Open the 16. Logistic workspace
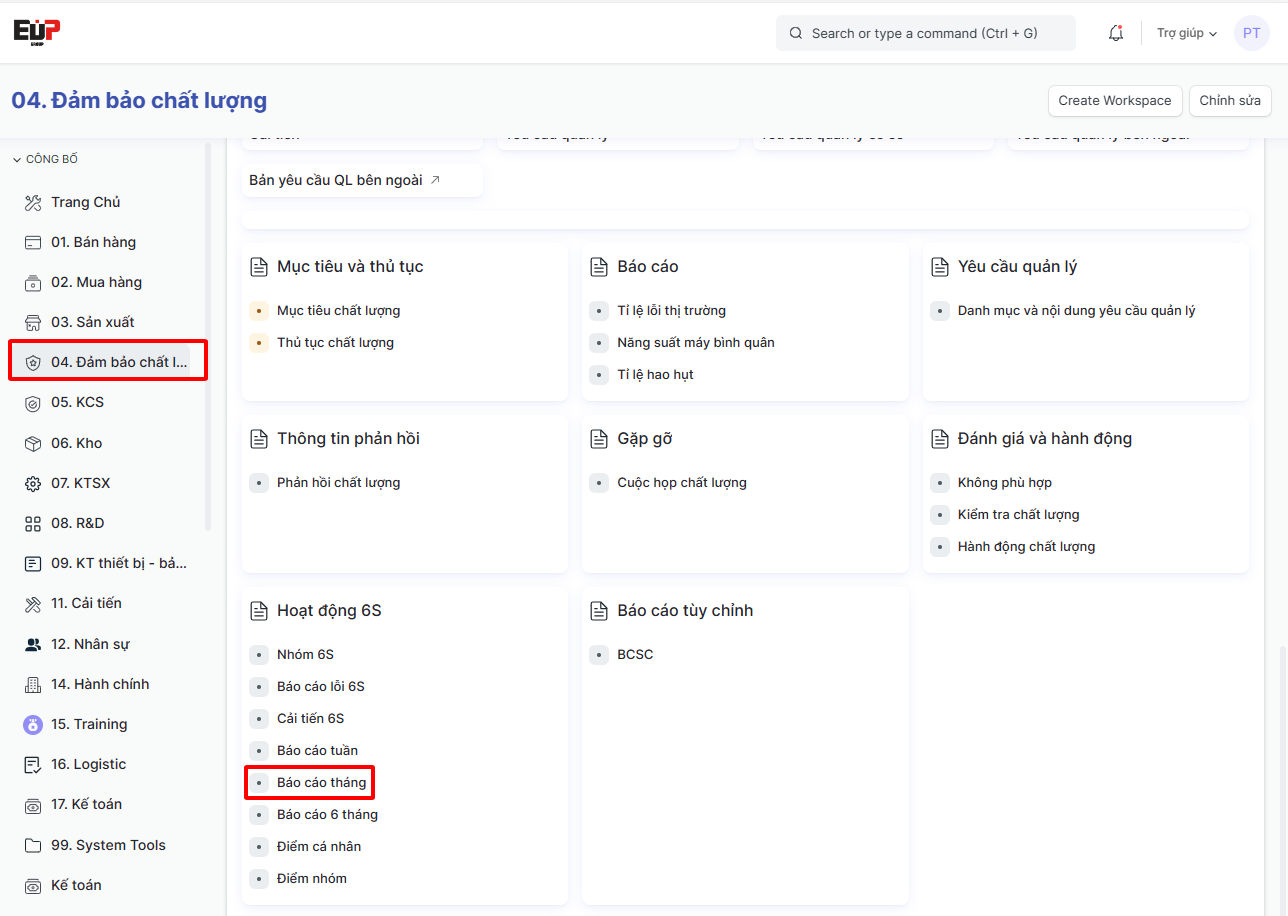The image size is (1288, 916). 88,764
